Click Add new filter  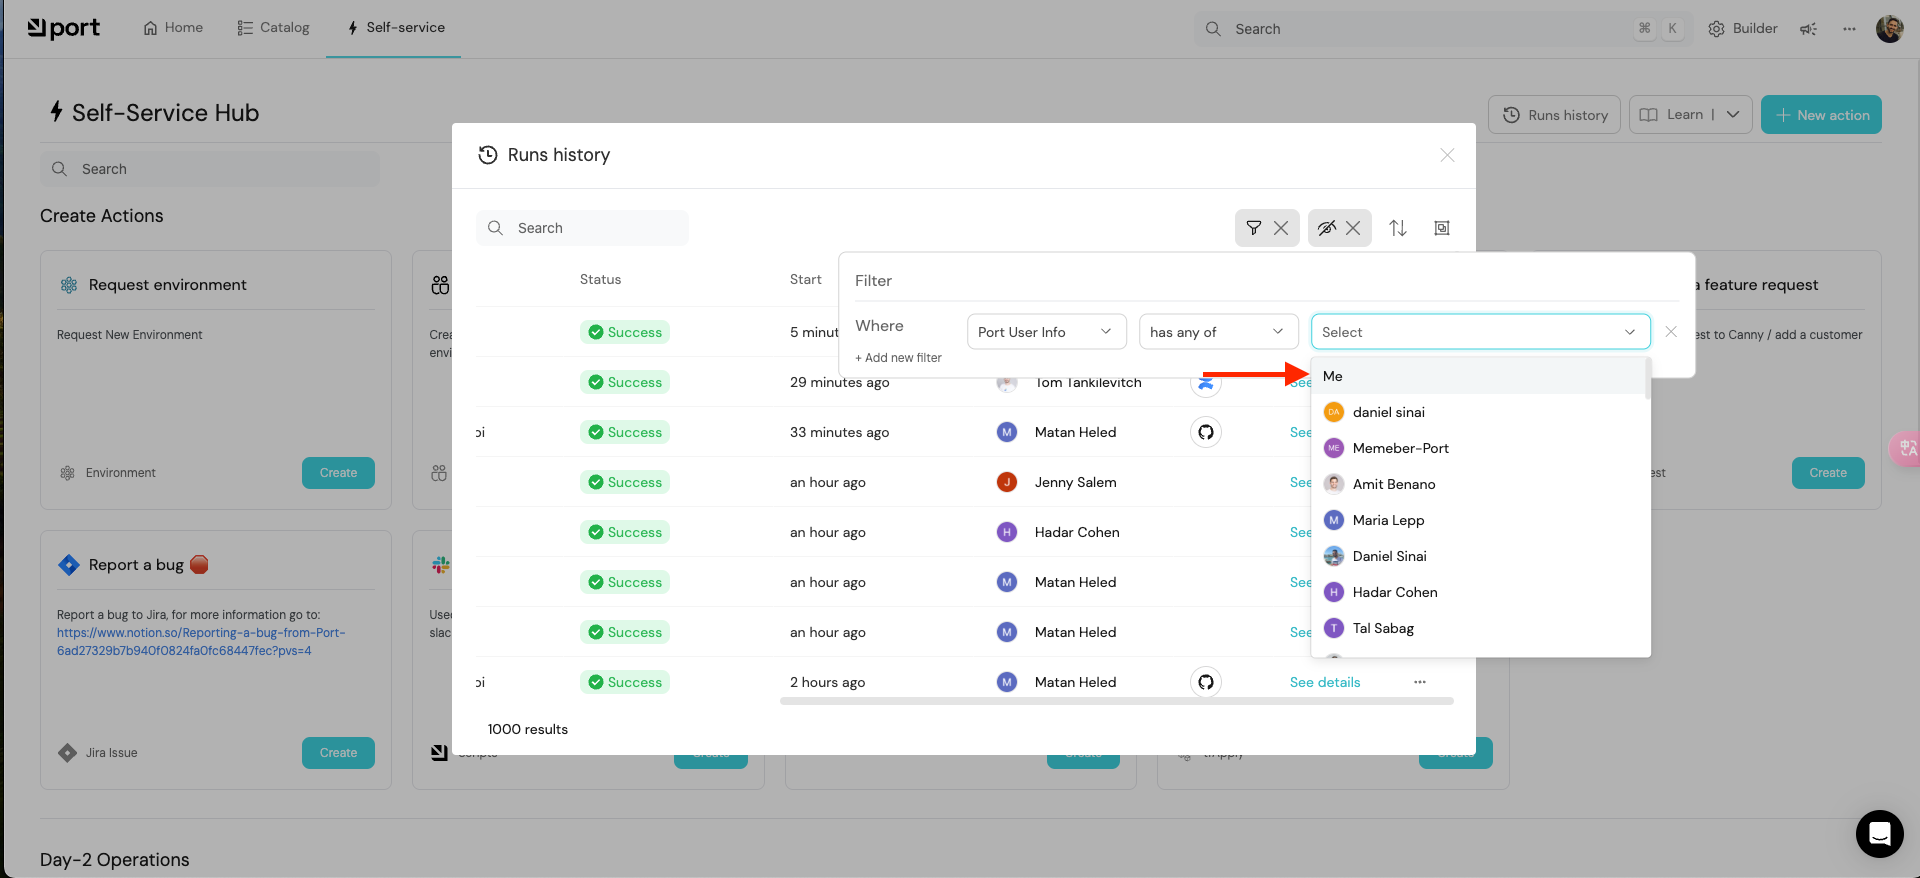[898, 358]
